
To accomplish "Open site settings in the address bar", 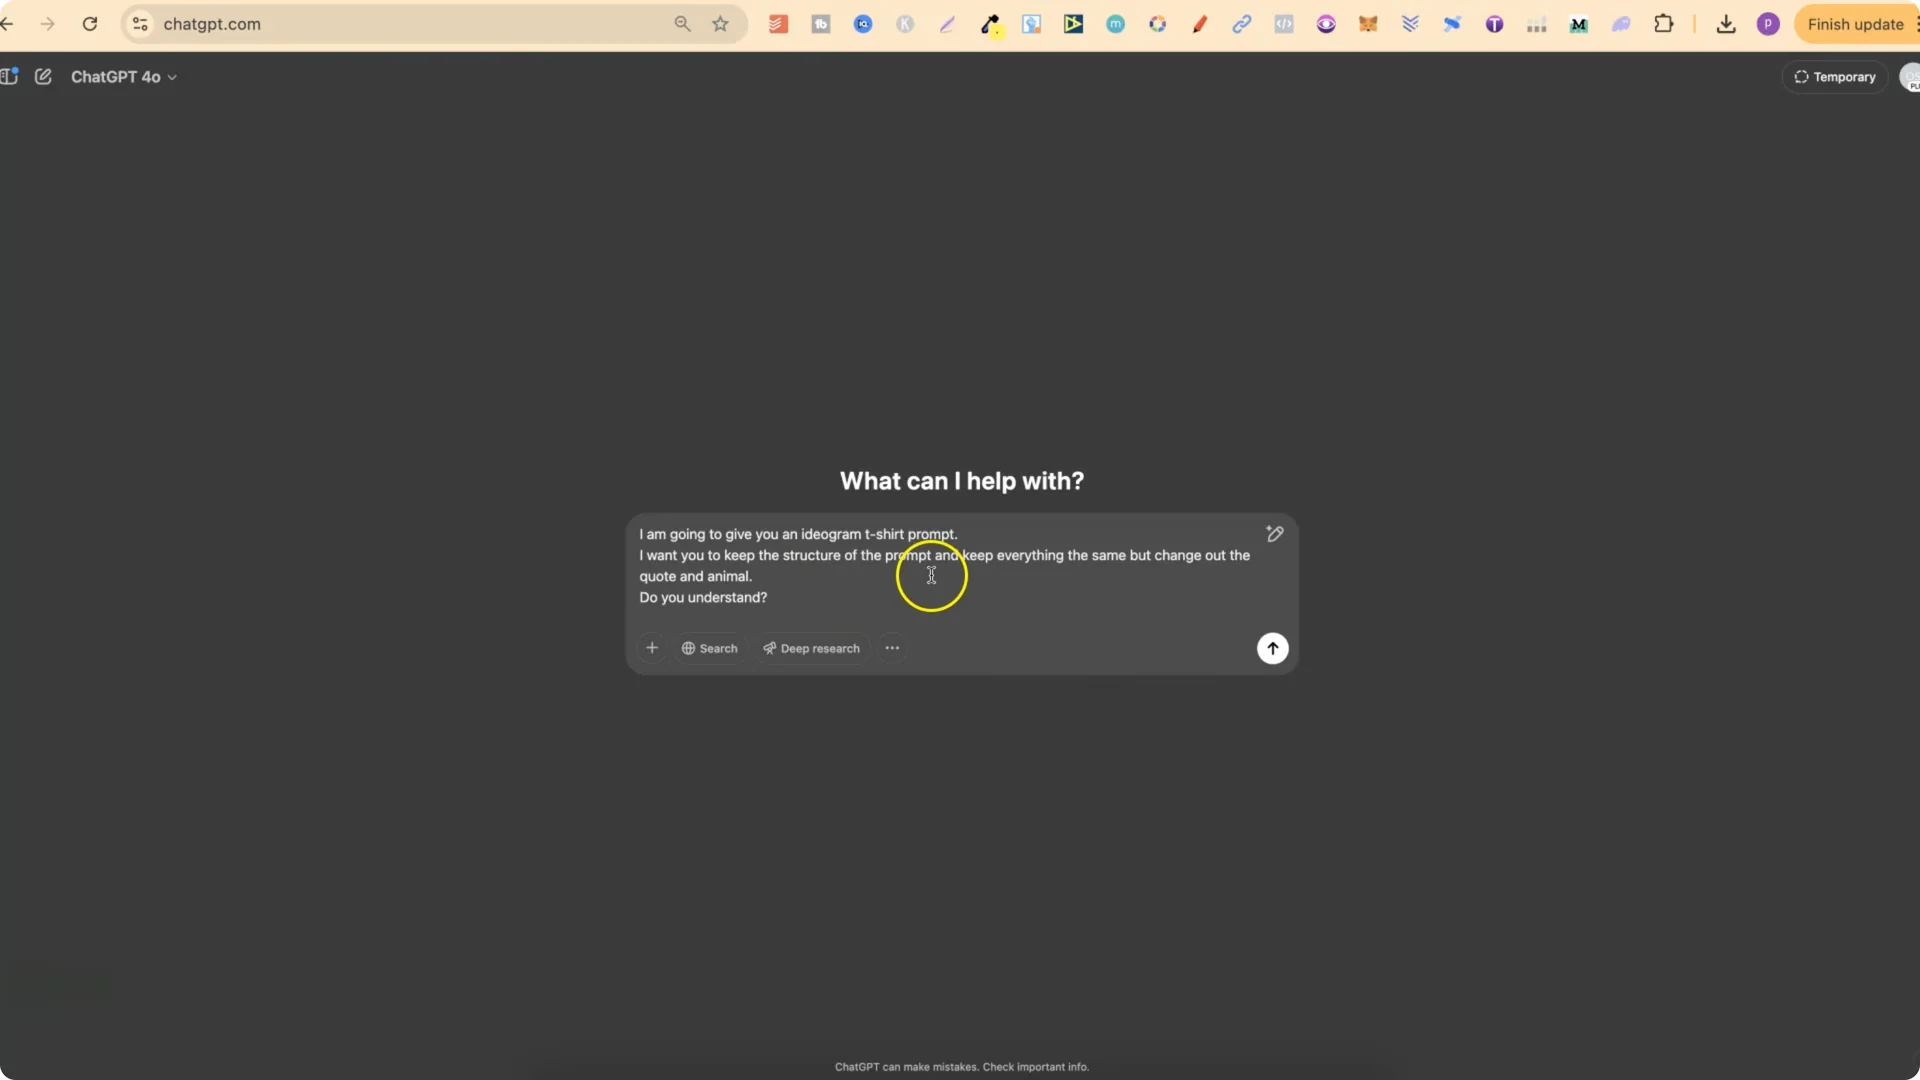I will point(139,23).
